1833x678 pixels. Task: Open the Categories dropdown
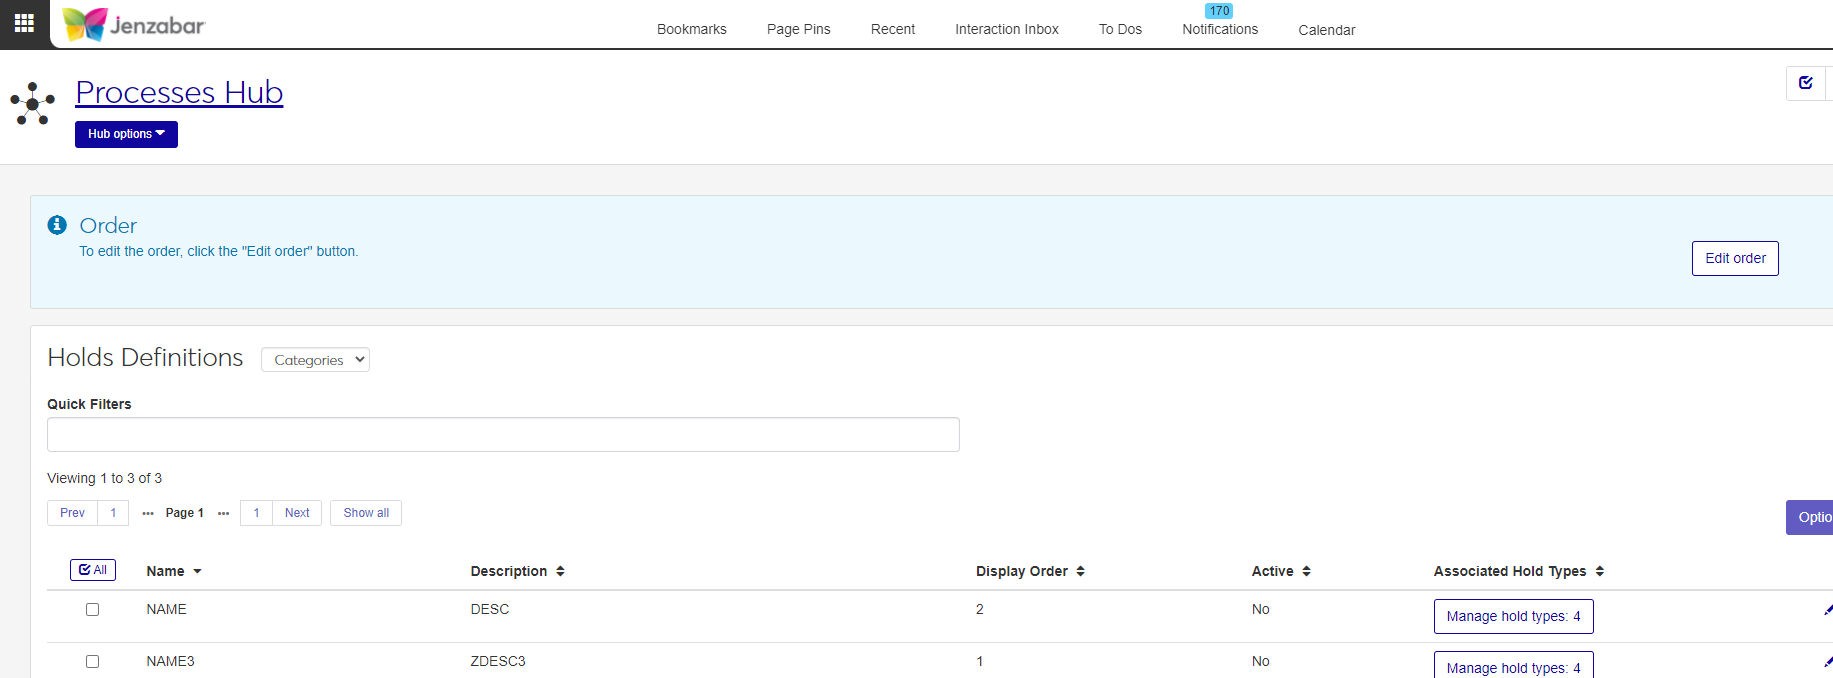315,360
